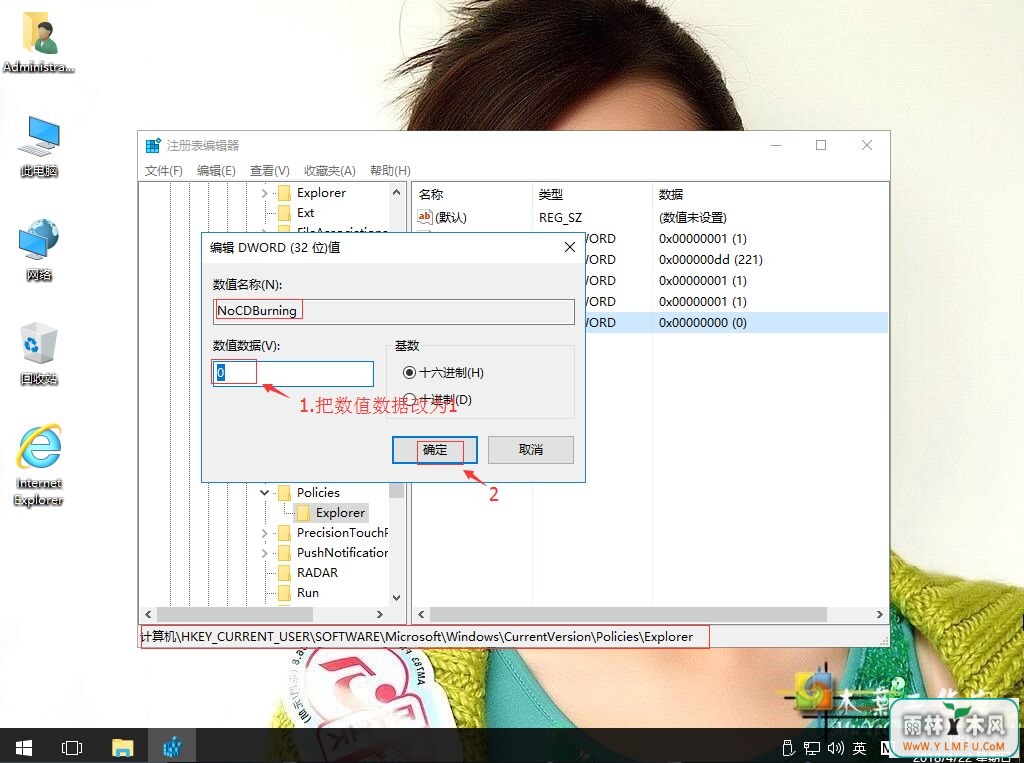Screen dimensions: 1024x763
Task: Click the REG_SZ type cell
Action: point(560,218)
